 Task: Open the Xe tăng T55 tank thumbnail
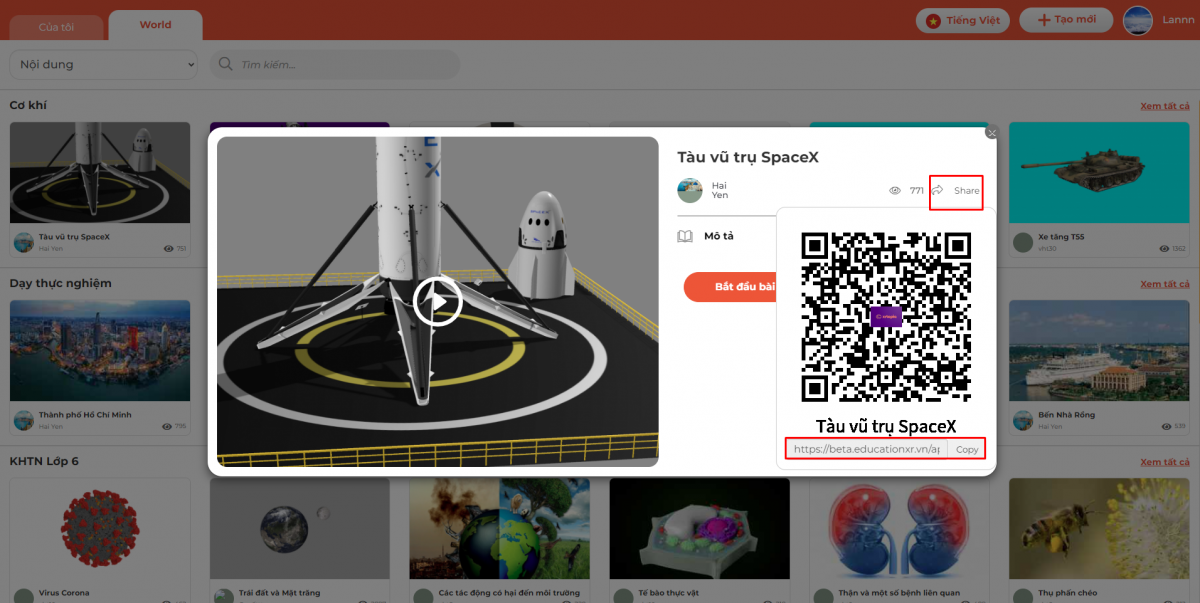coord(1099,172)
